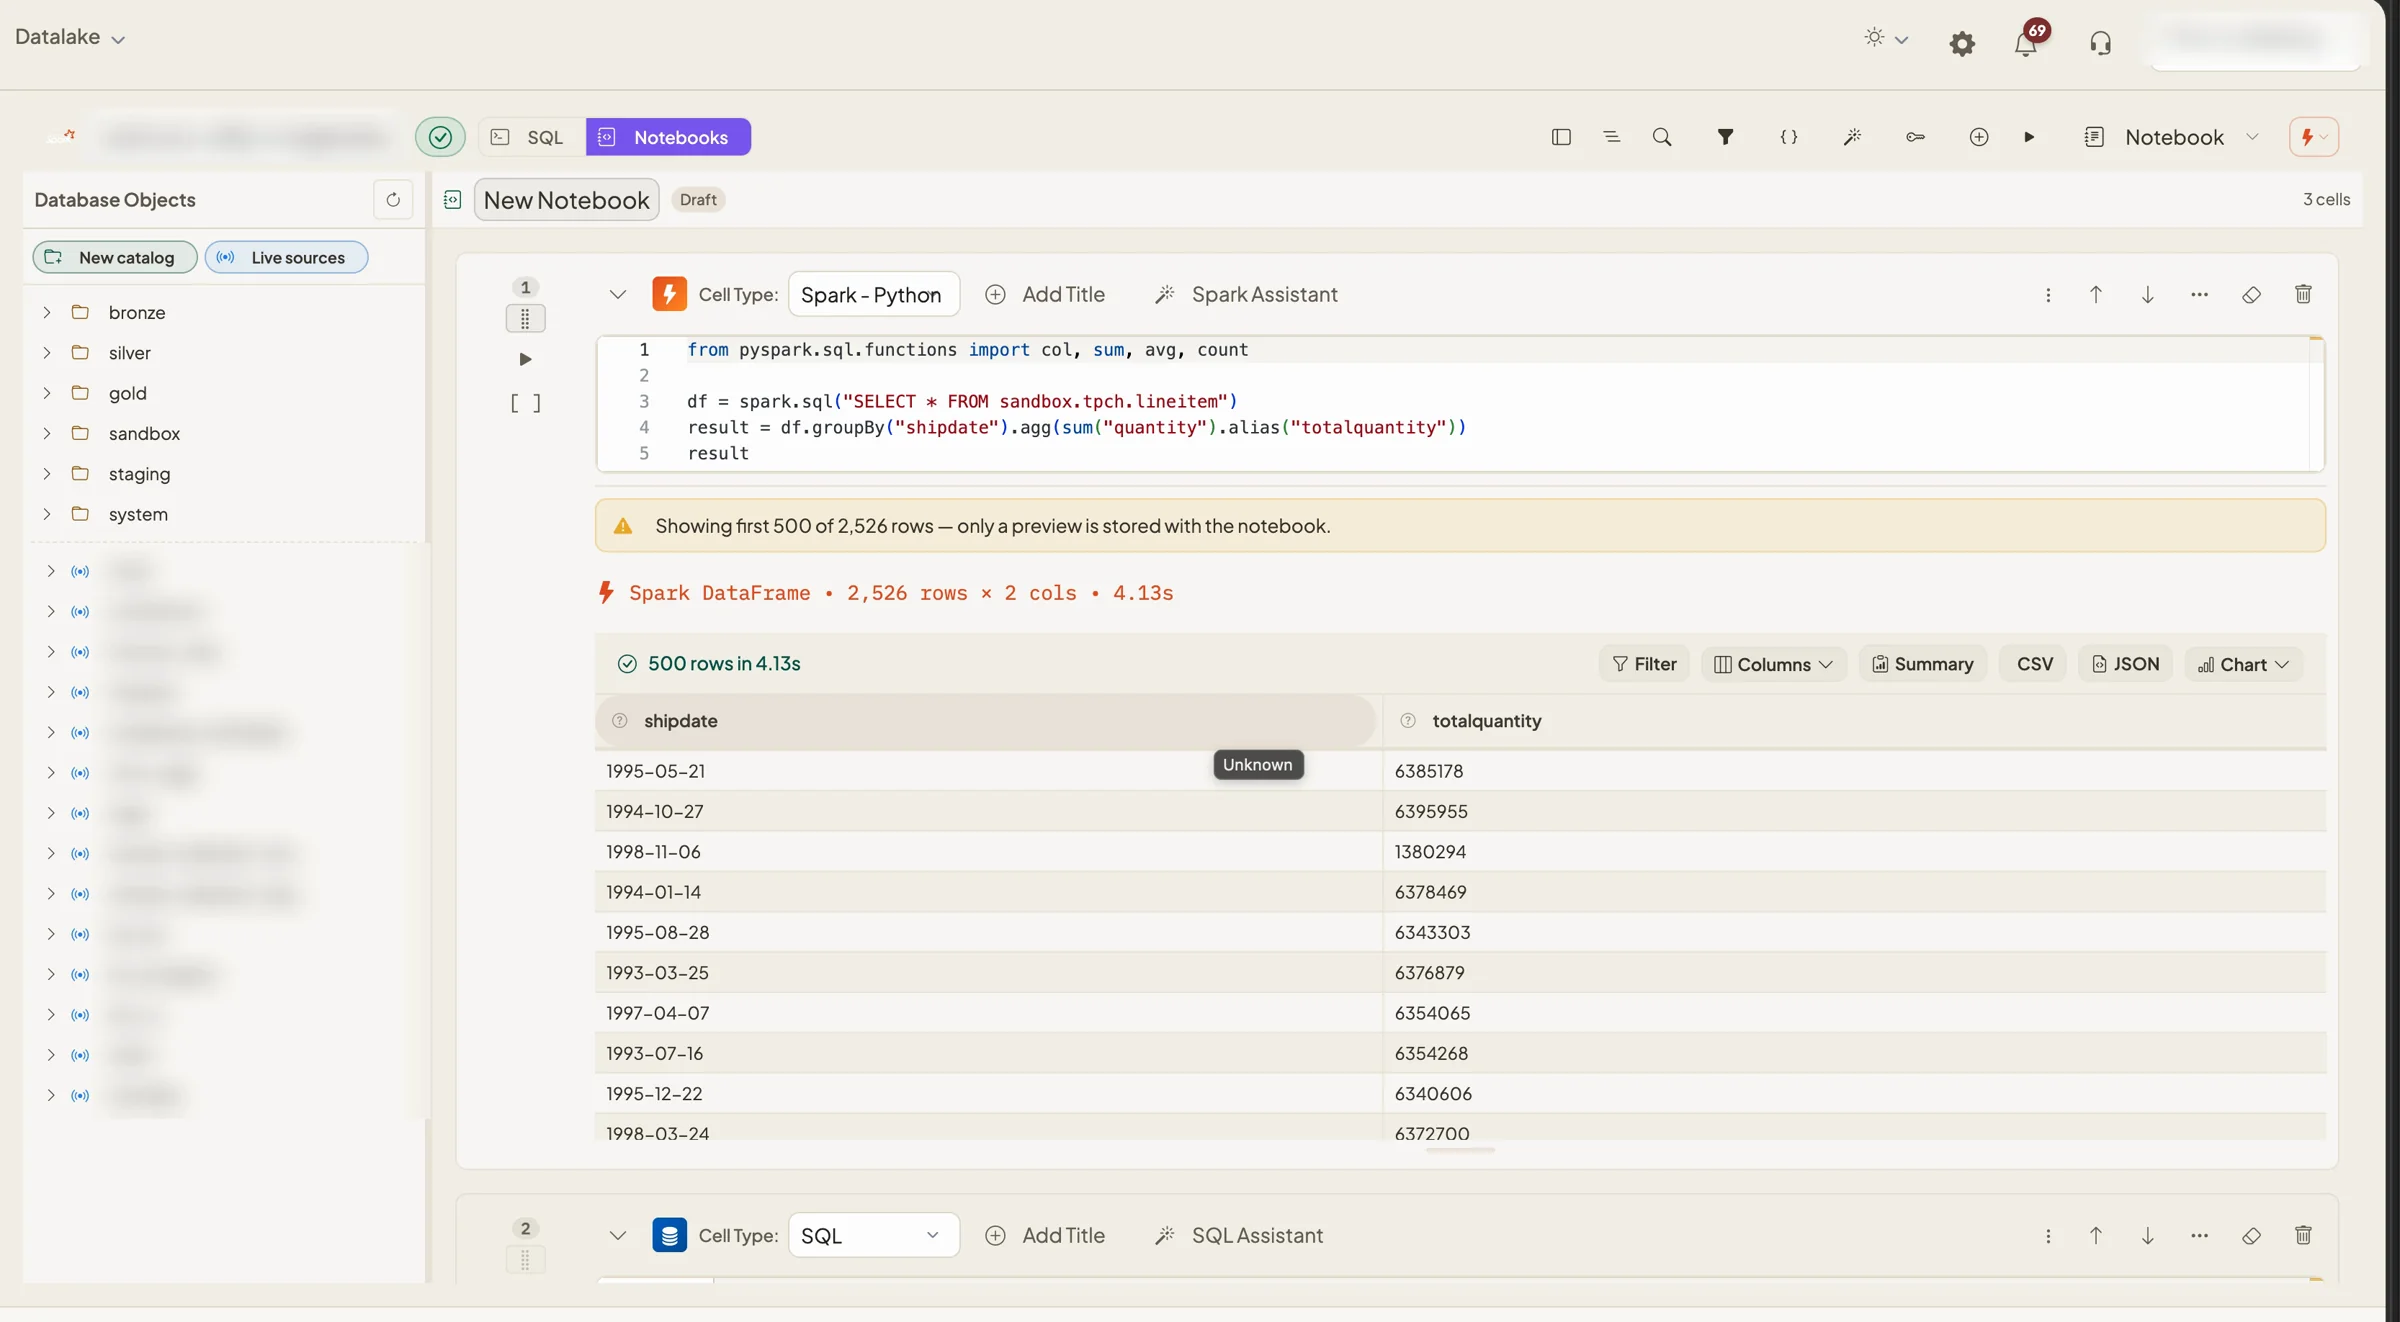Open the settings gear icon
This screenshot has width=2400, height=1322.
point(1962,43)
